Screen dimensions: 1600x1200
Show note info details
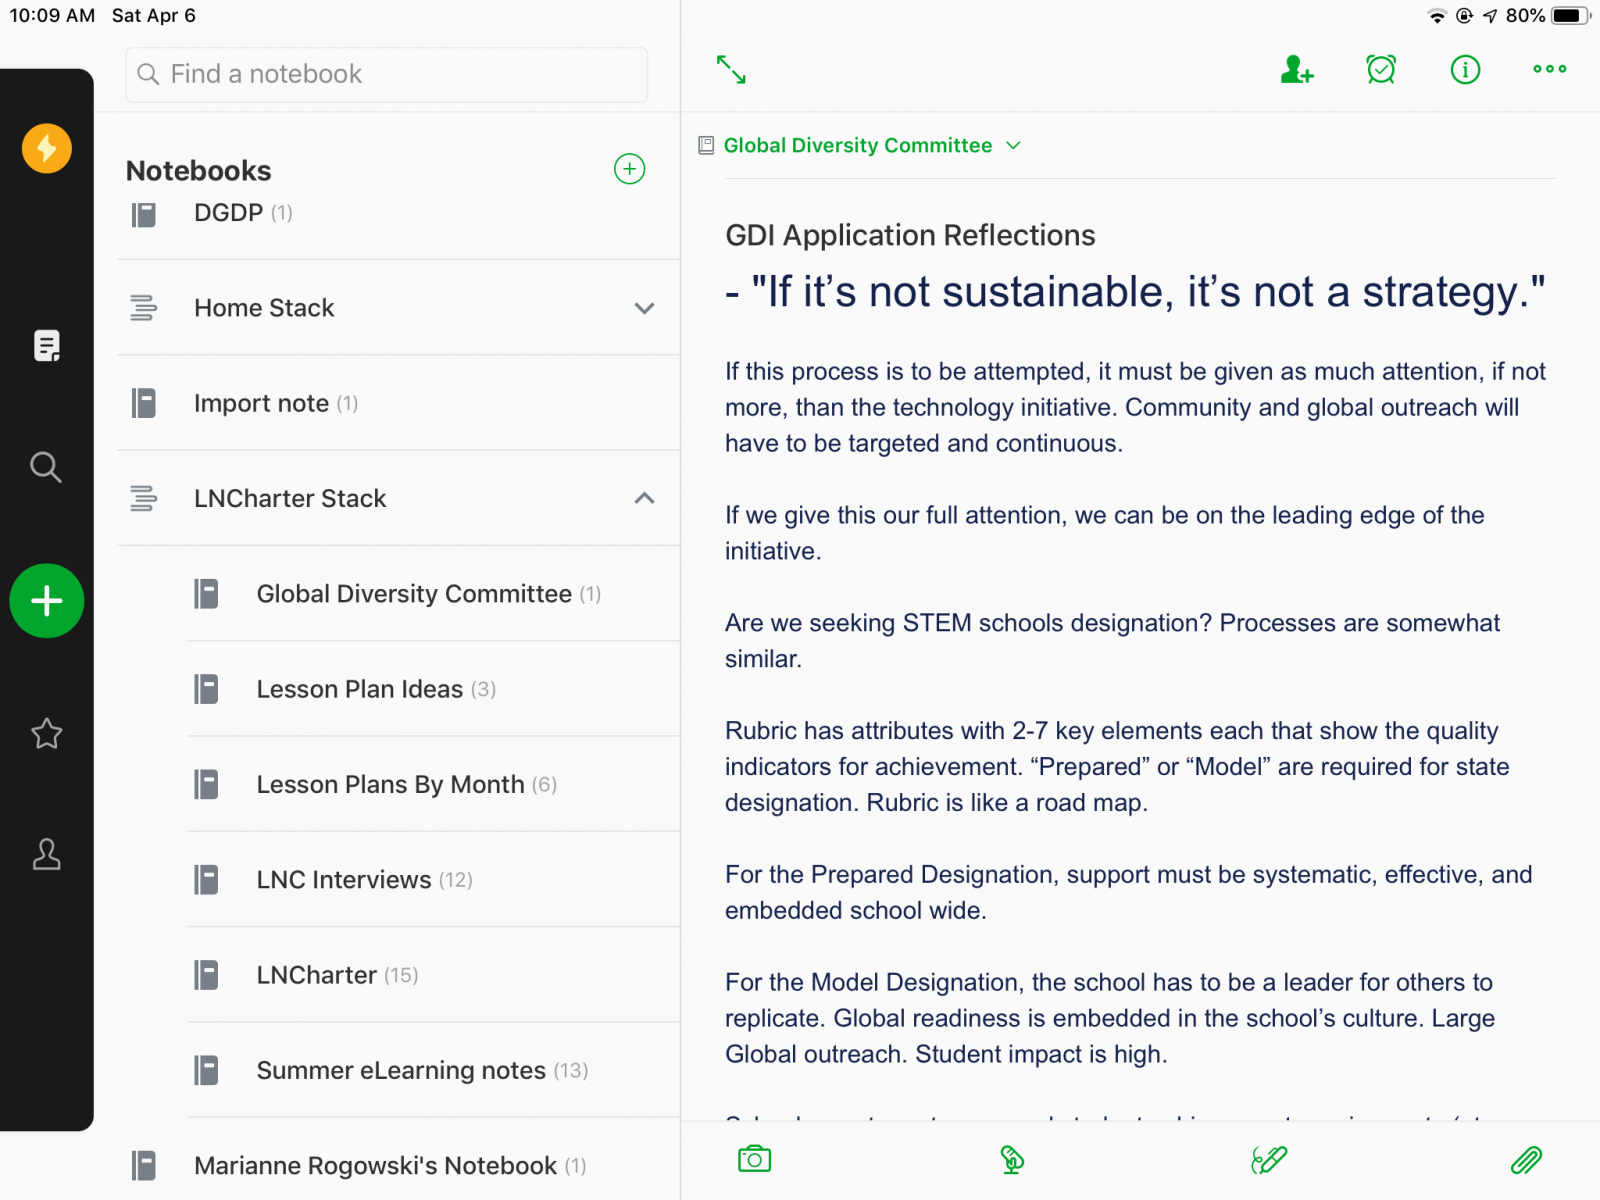pos(1465,70)
